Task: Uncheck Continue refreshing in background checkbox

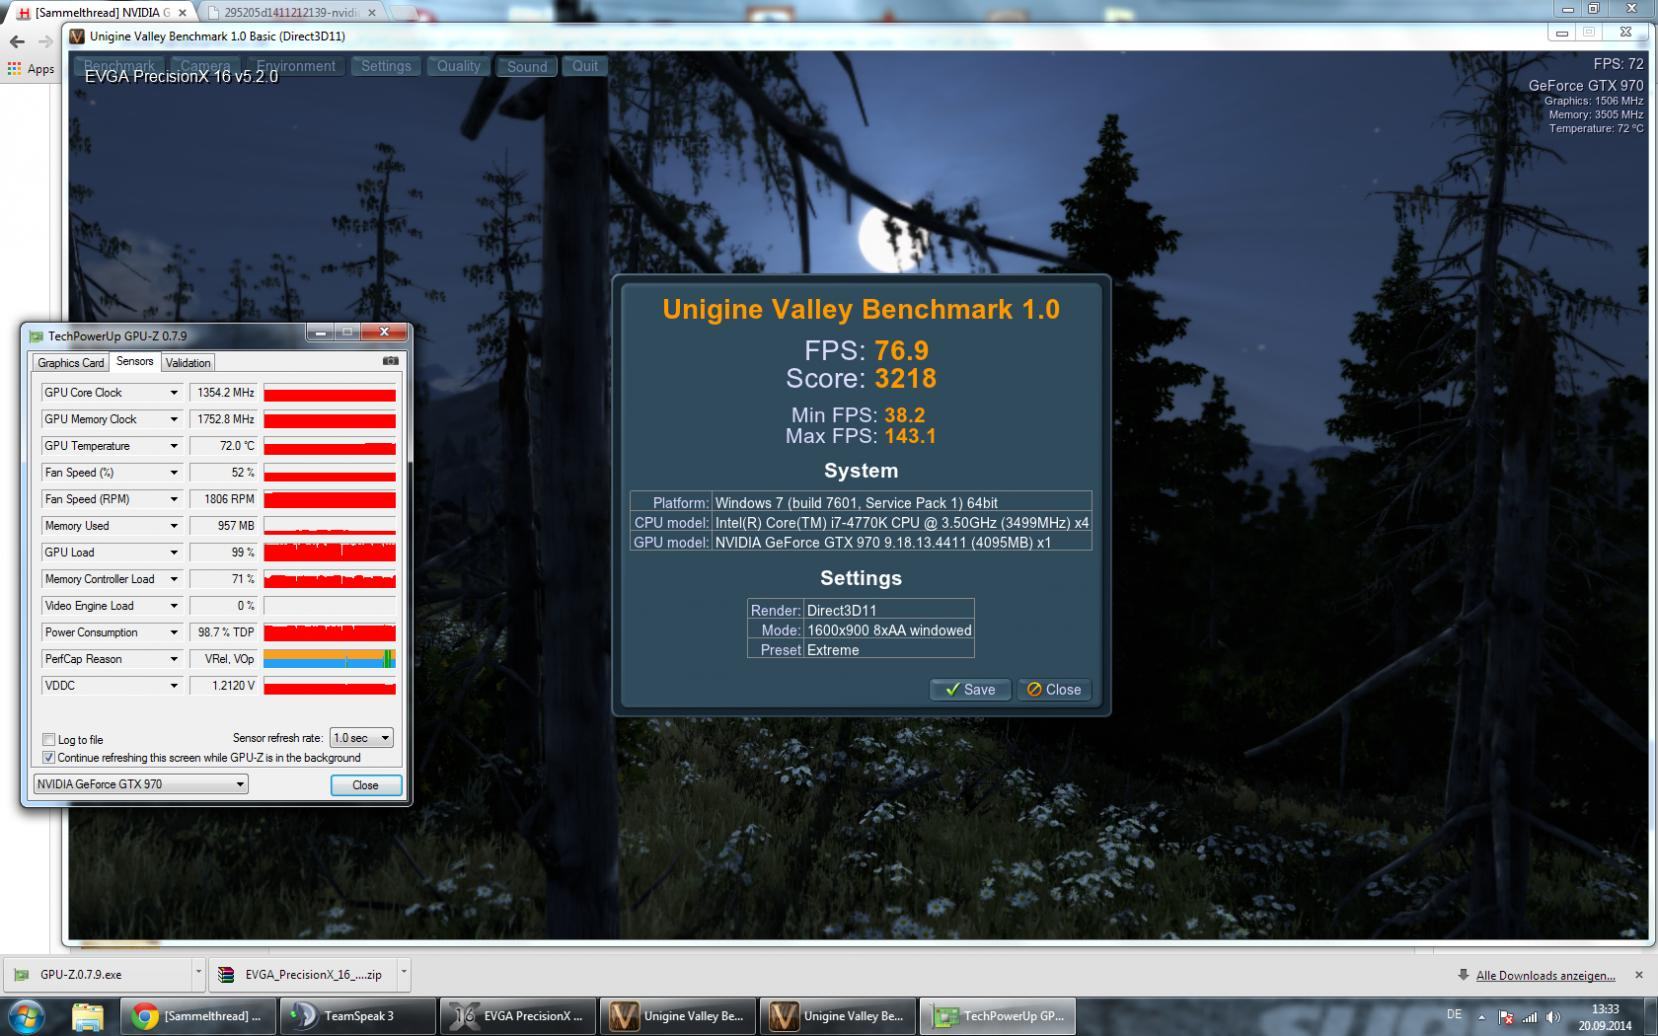Action: [x=48, y=758]
